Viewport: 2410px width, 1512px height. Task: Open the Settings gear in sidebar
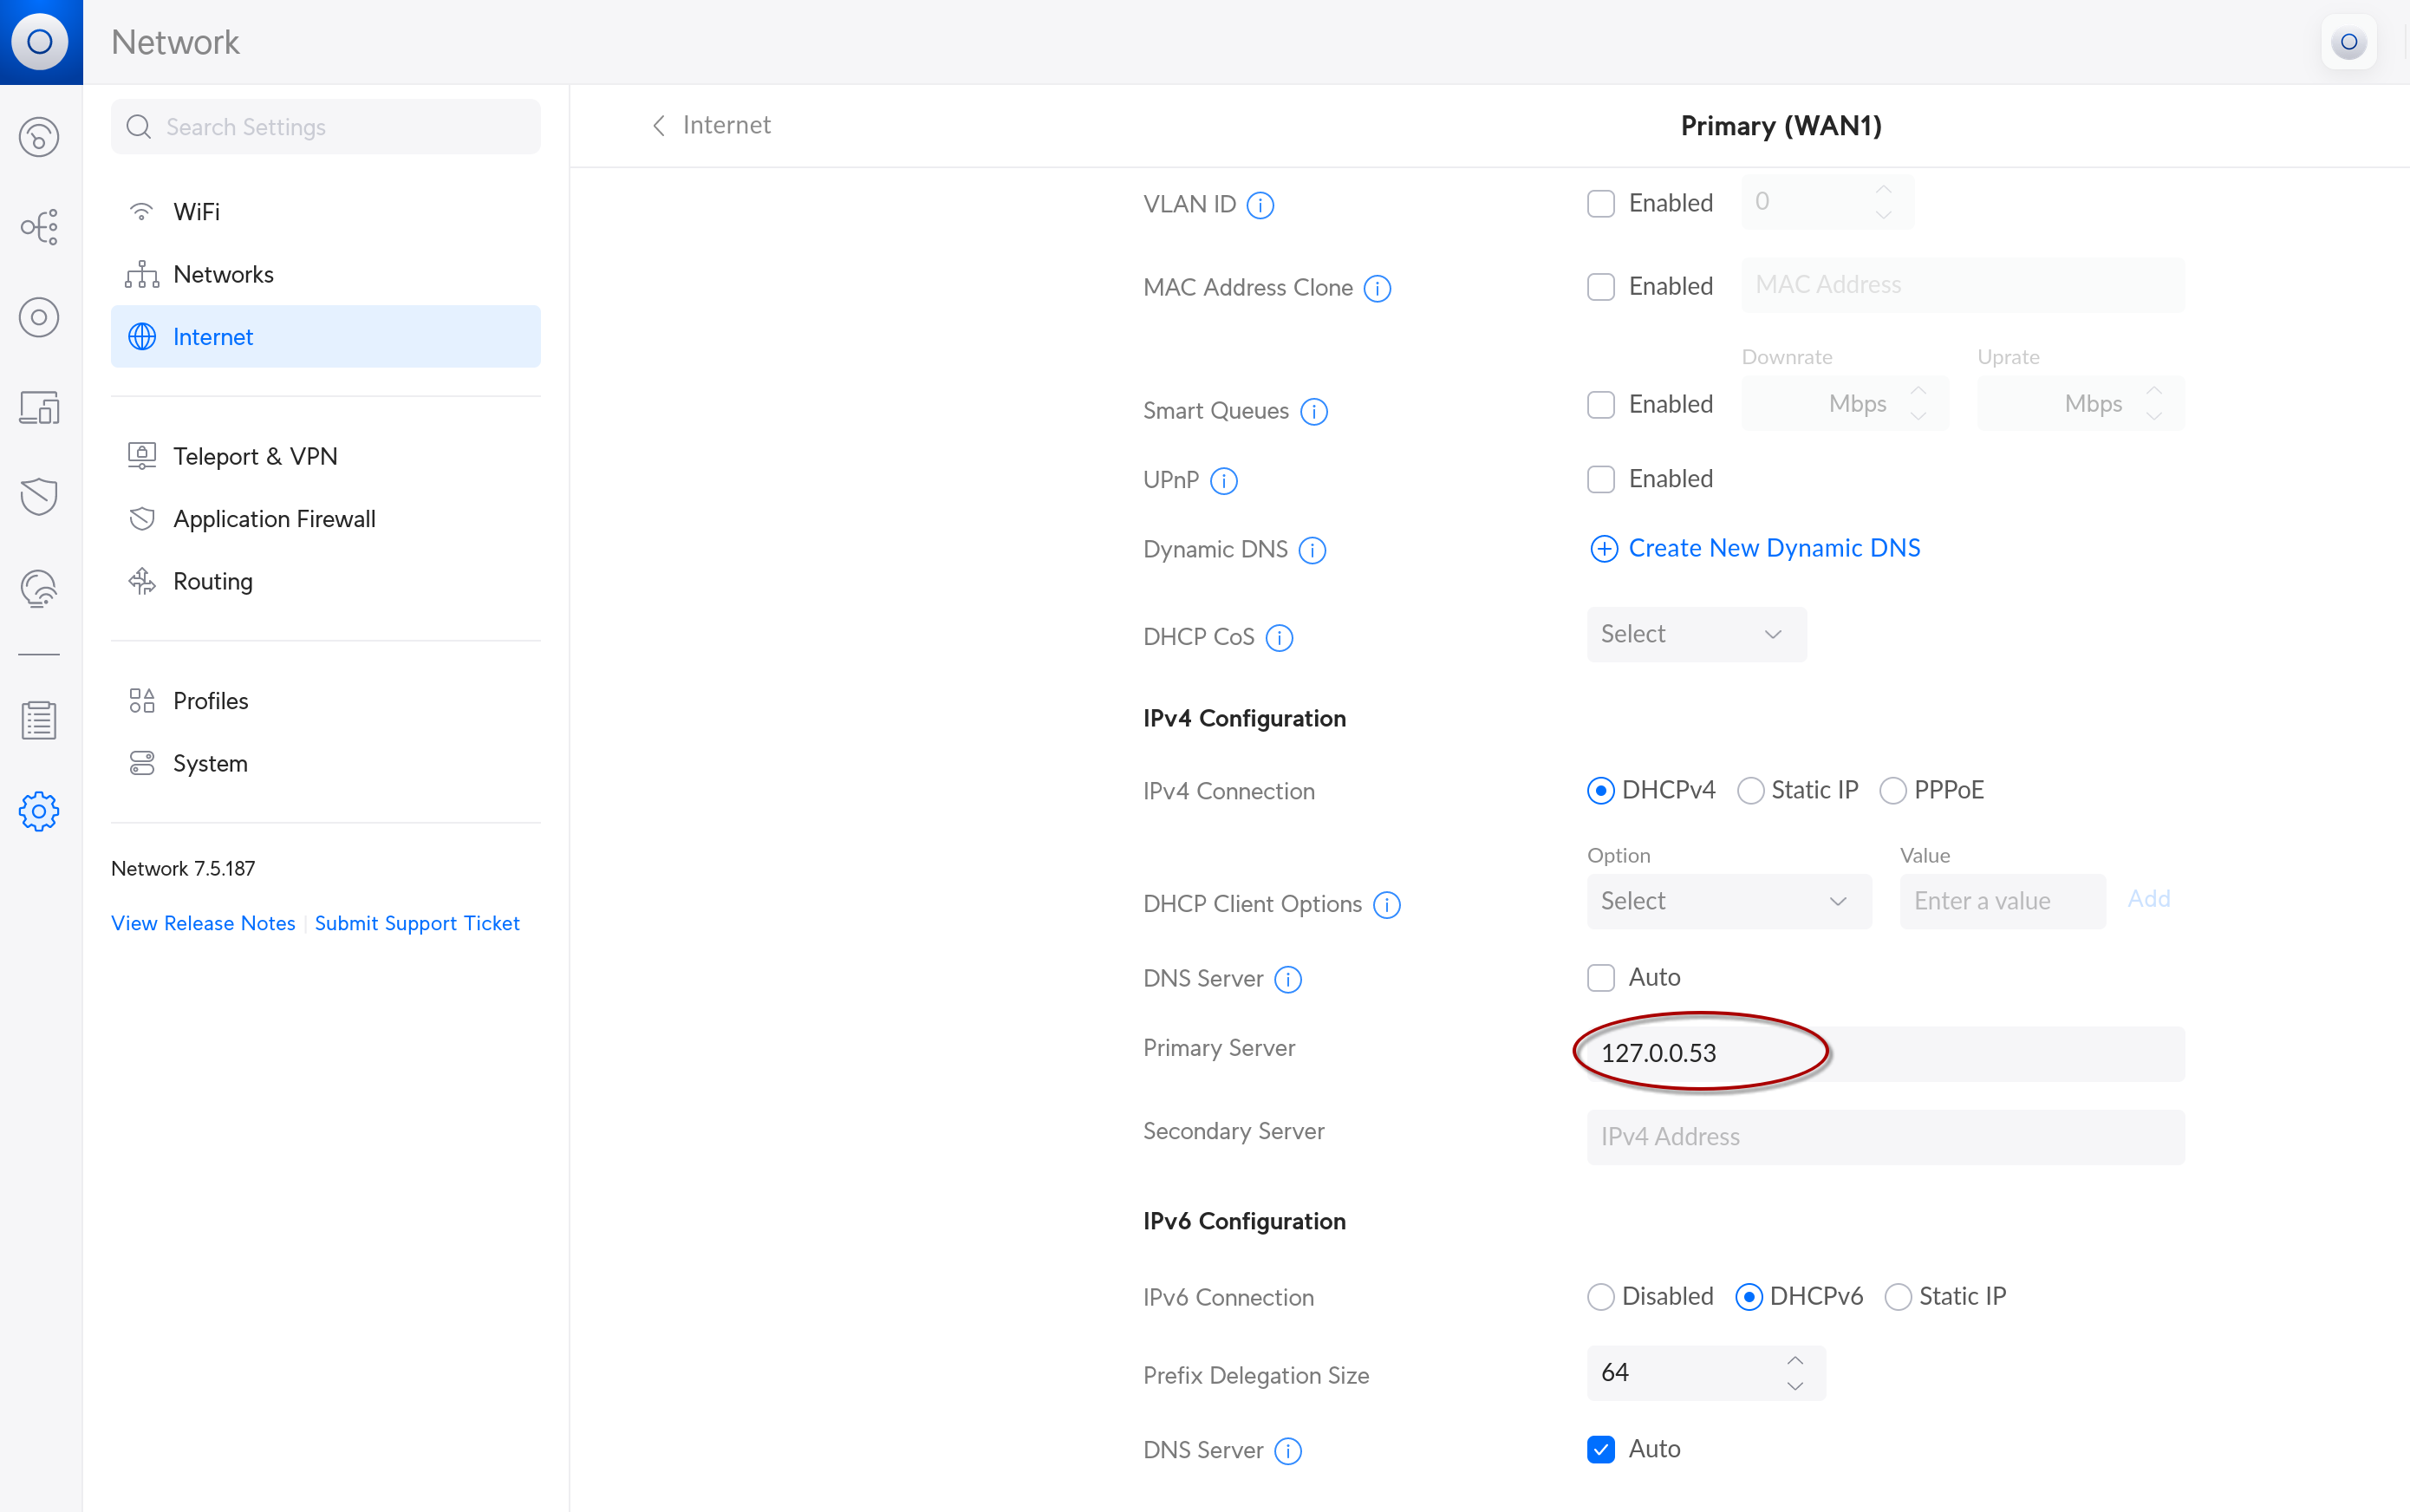39,811
